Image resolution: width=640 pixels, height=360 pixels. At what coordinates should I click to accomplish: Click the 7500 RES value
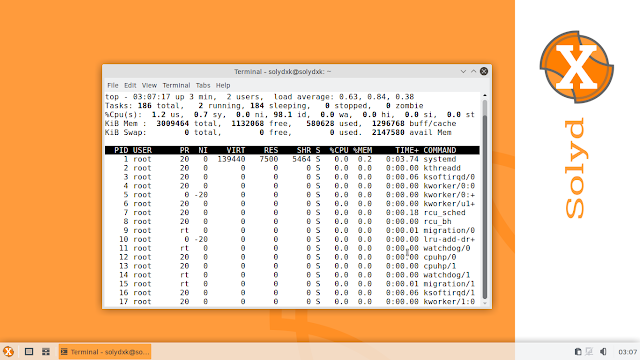tap(269, 159)
